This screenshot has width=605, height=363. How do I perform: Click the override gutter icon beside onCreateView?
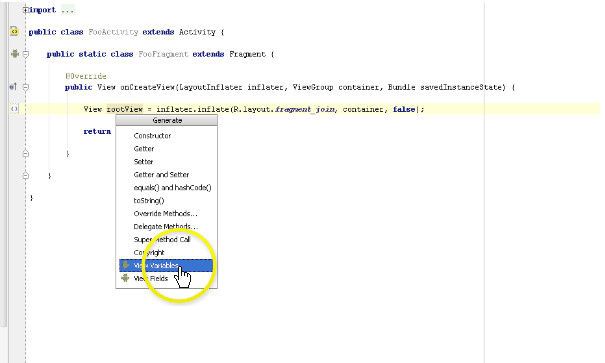[13, 87]
